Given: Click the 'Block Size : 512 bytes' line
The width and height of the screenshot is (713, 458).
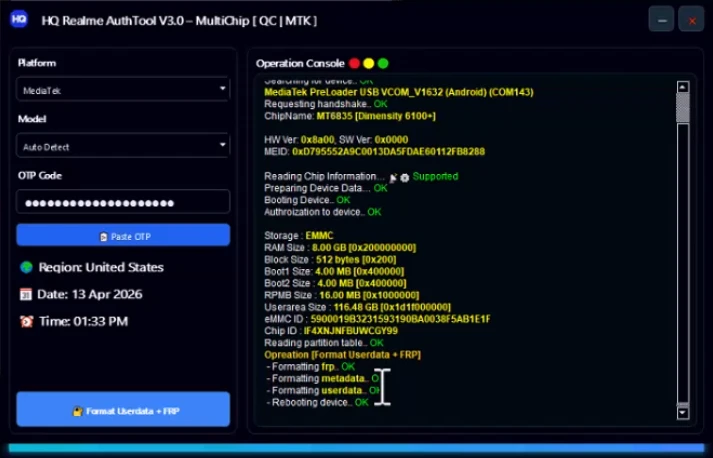Looking at the screenshot, I should click(330, 259).
